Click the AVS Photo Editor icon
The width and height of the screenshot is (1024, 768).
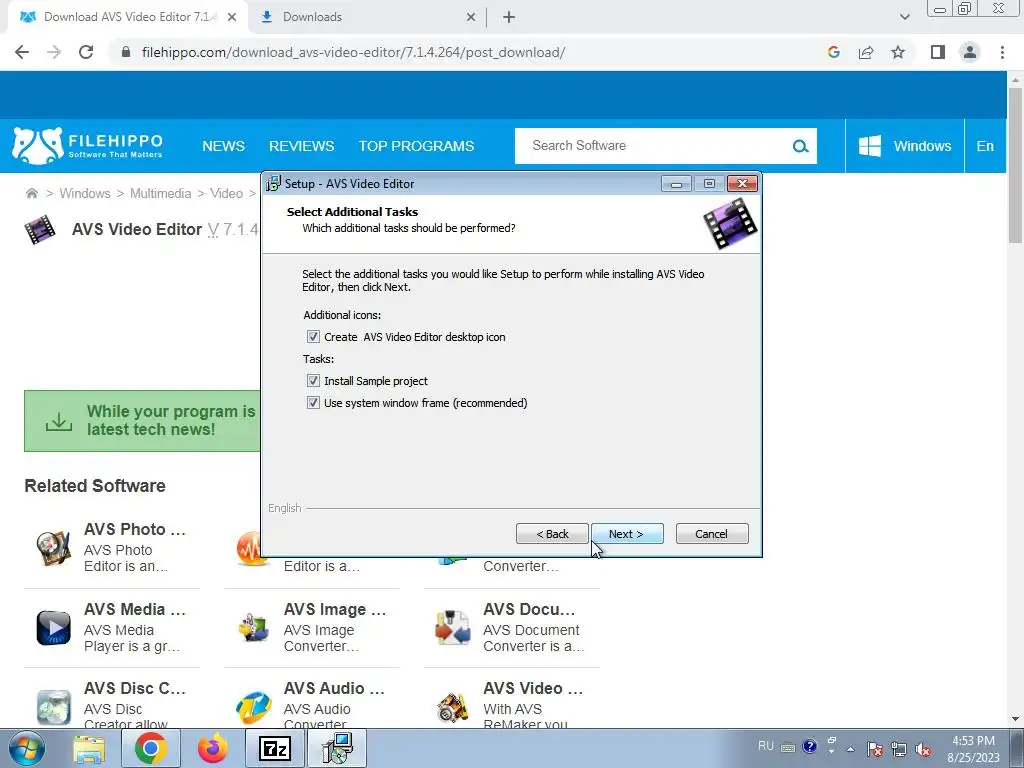point(54,548)
